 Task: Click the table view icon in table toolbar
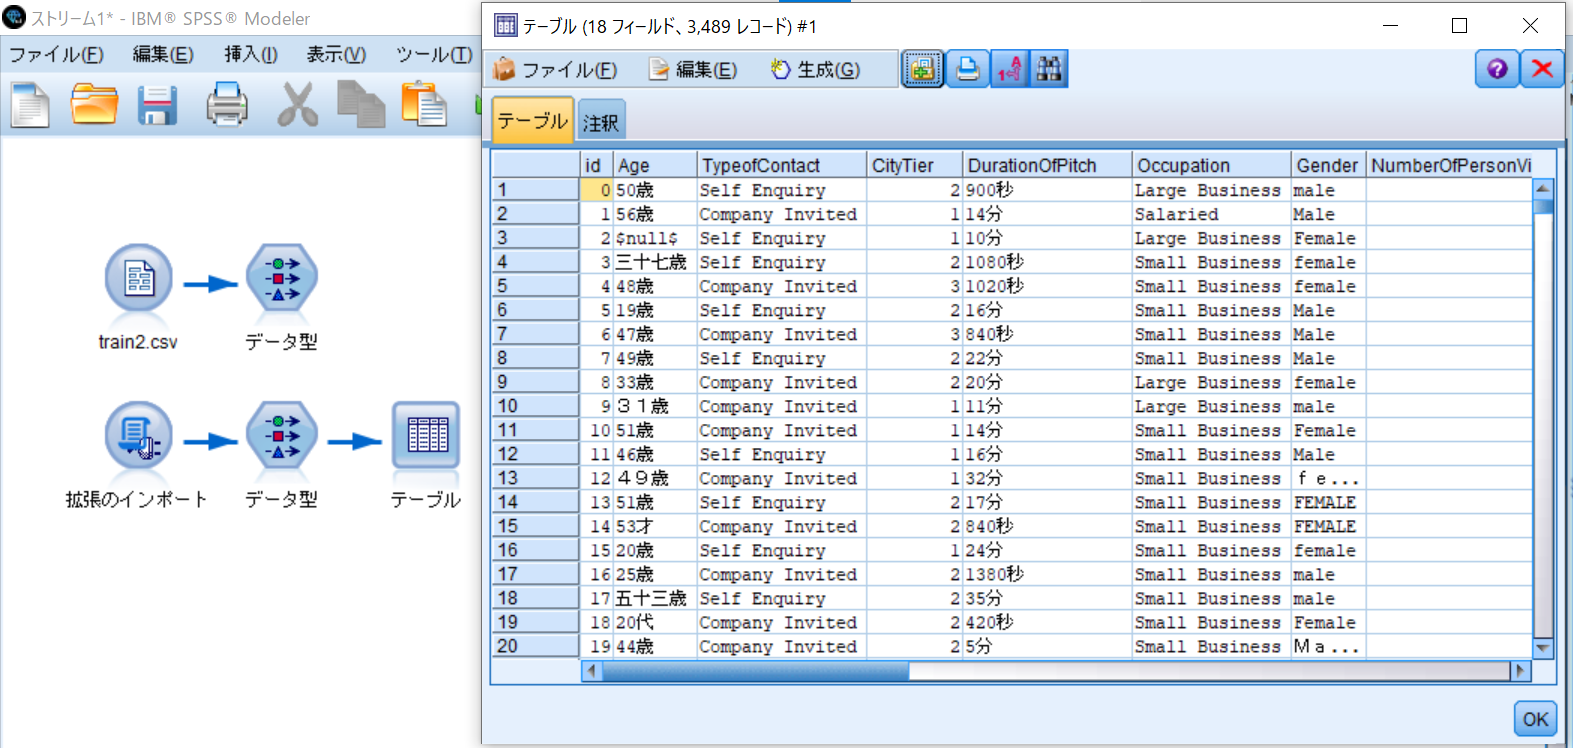[922, 69]
